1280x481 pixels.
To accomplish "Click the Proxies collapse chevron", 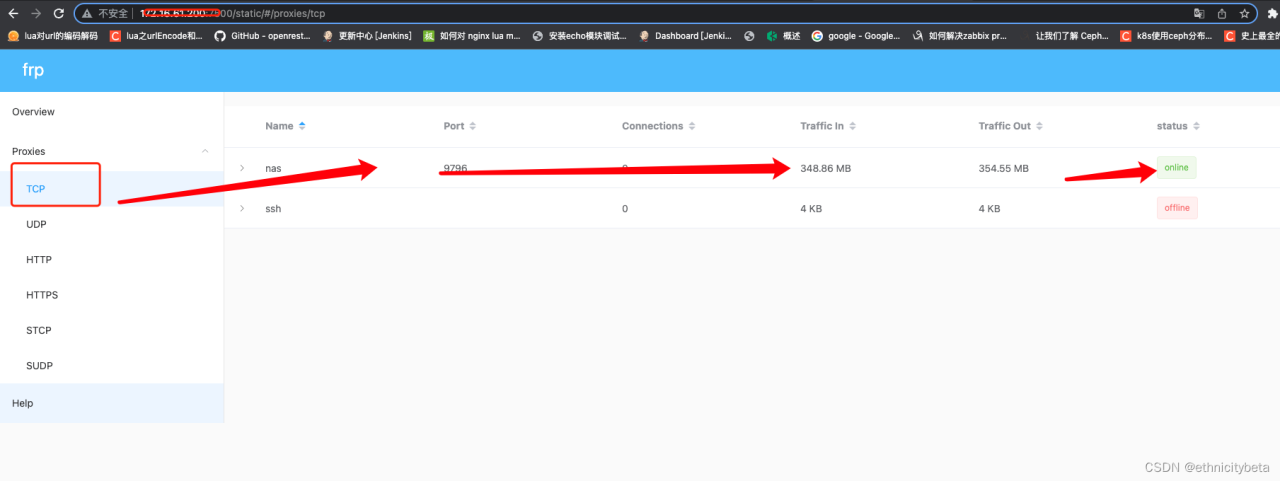I will (205, 151).
